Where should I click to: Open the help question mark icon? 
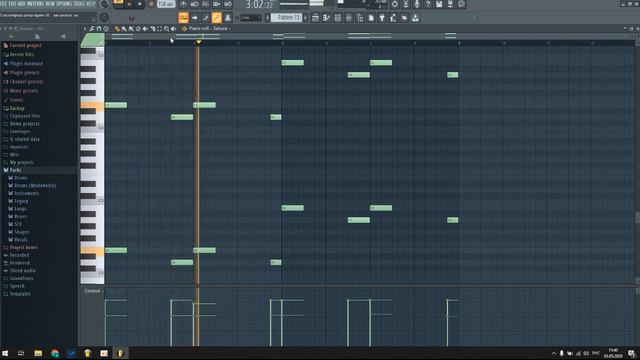click(x=428, y=4)
